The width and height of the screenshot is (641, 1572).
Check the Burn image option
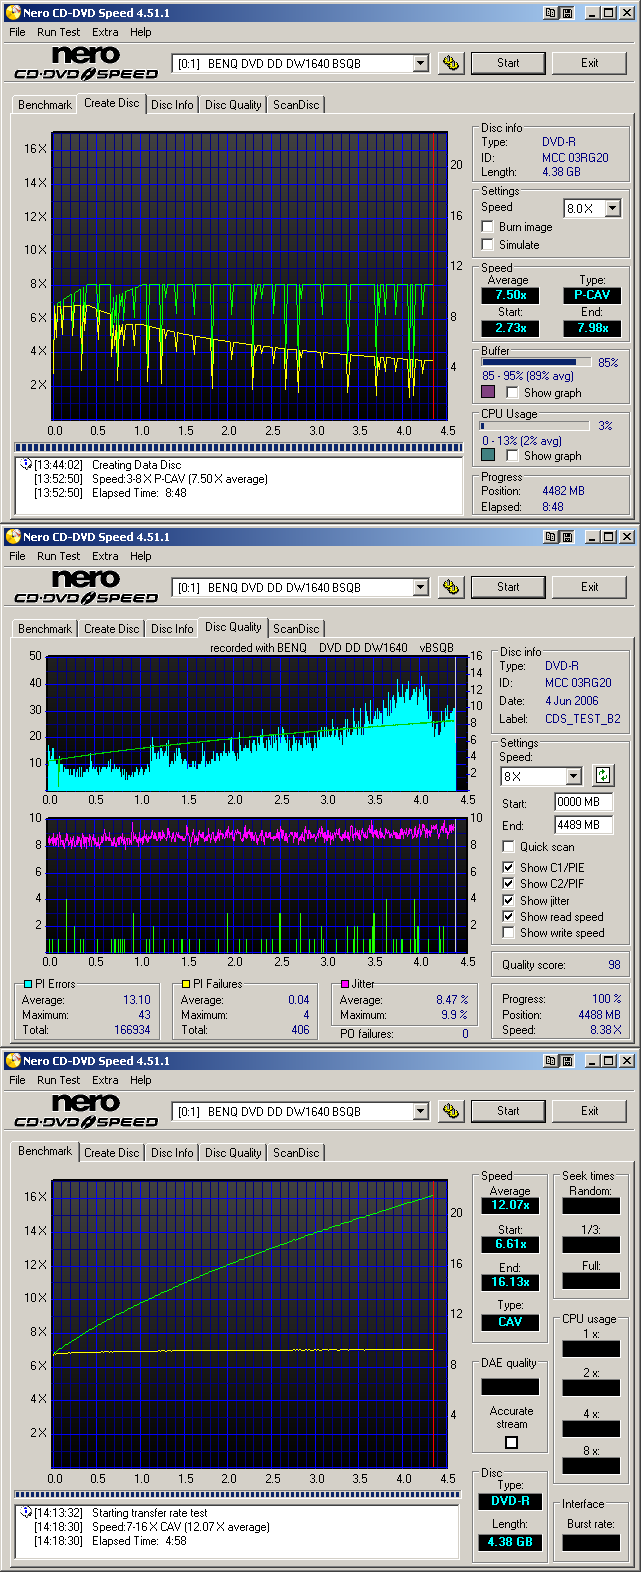coord(488,227)
